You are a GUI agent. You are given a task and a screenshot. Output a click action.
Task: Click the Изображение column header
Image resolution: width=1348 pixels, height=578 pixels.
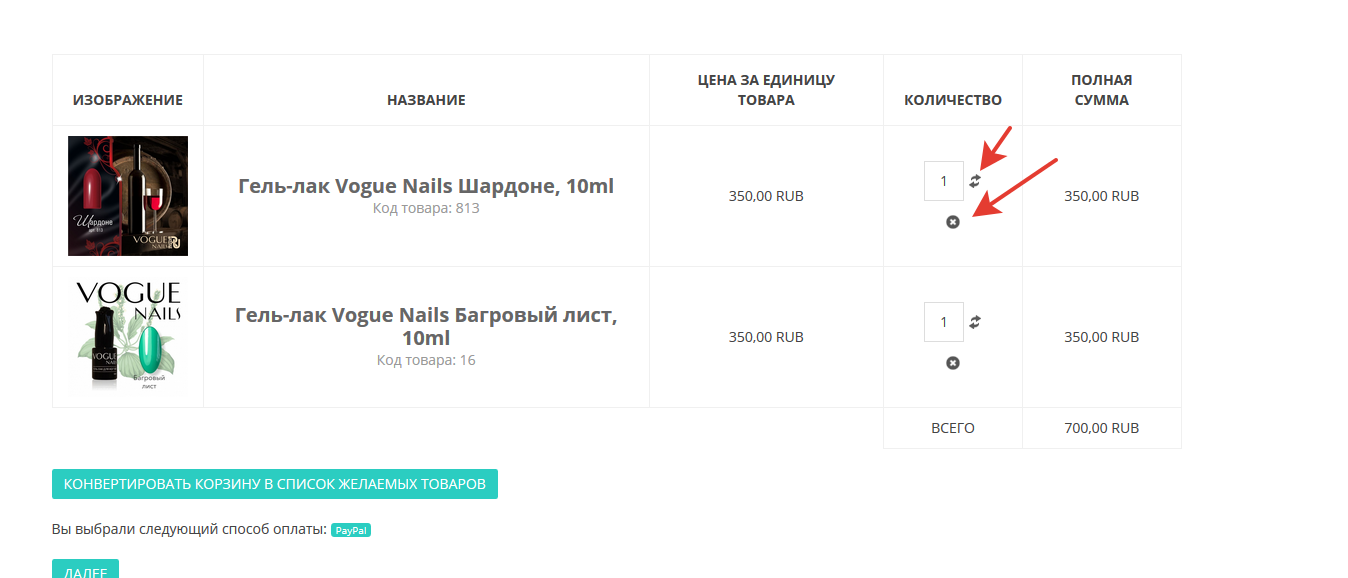tap(128, 100)
